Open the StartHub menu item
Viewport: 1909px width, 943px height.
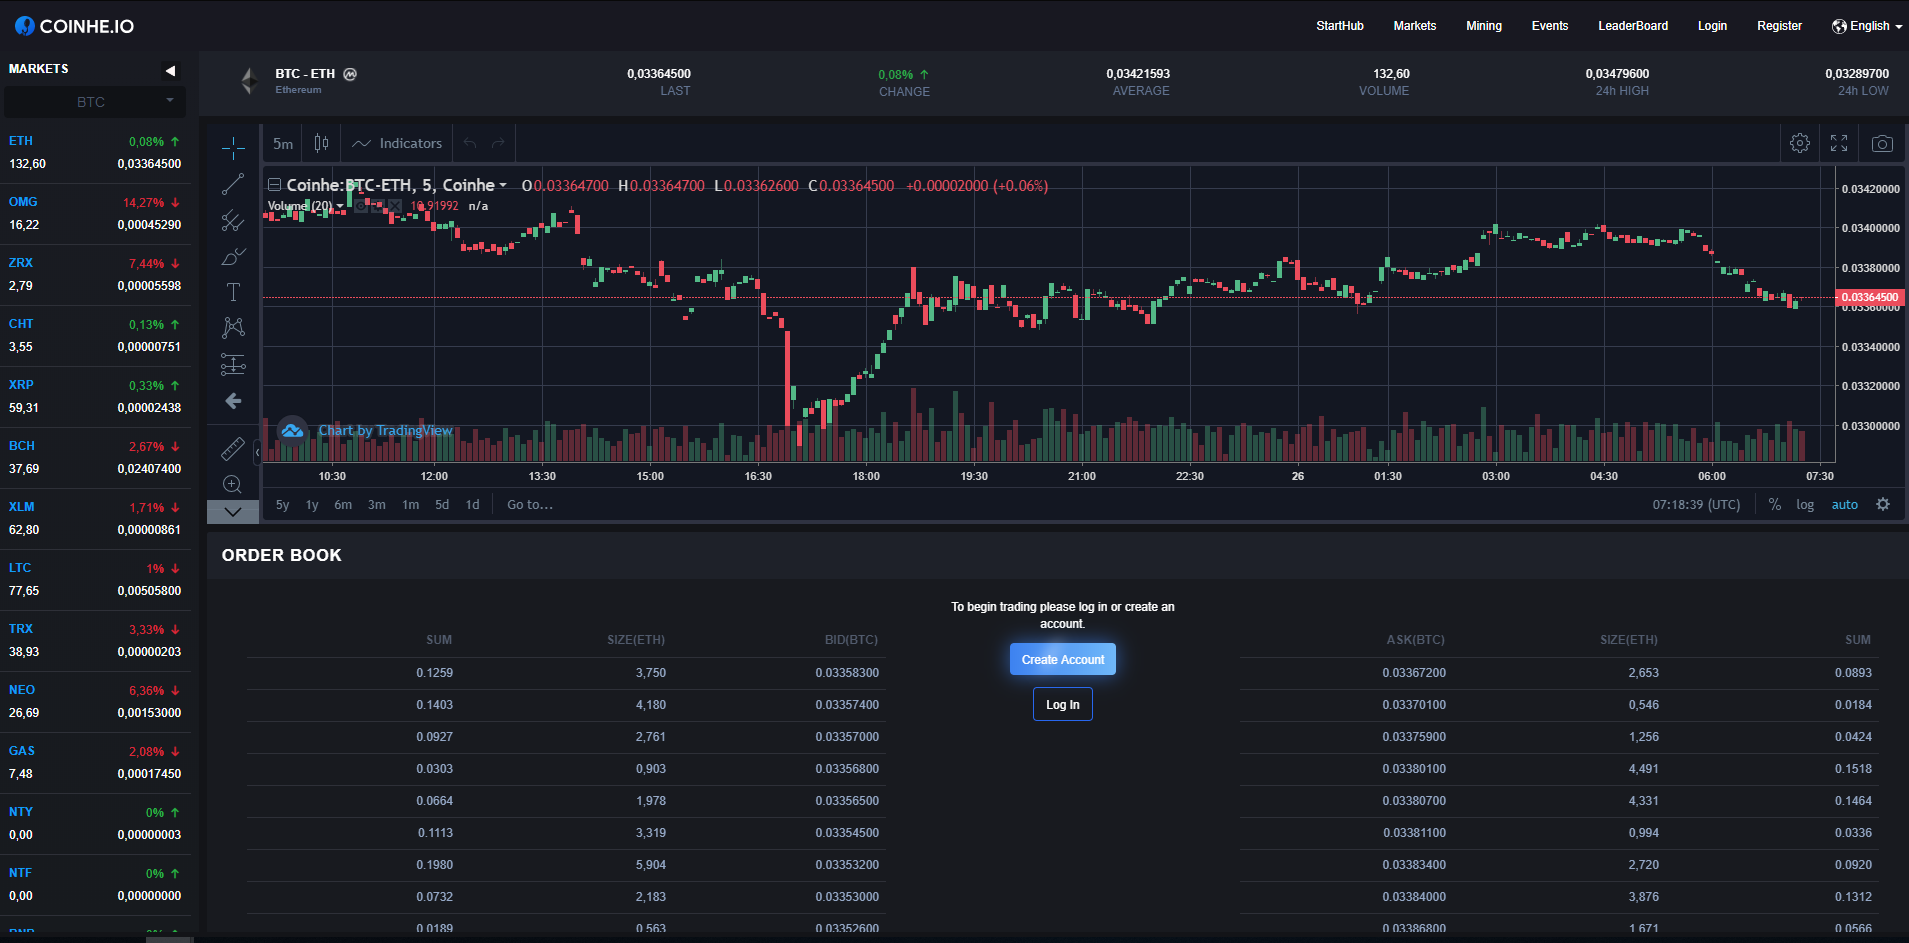click(x=1340, y=26)
